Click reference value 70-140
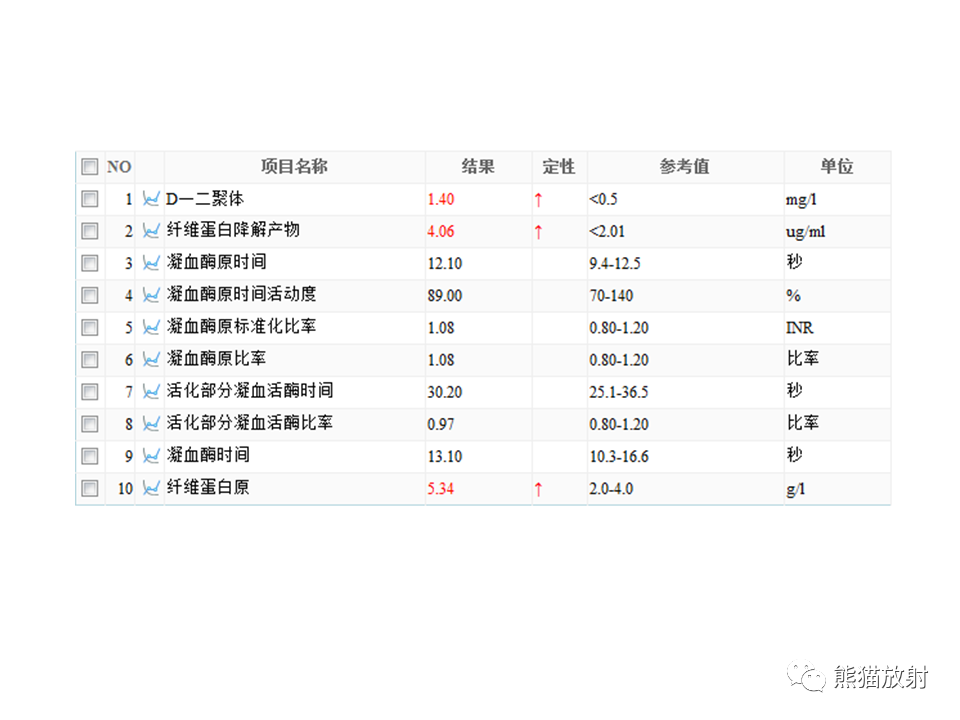Viewport: 960px width, 720px height. point(611,296)
